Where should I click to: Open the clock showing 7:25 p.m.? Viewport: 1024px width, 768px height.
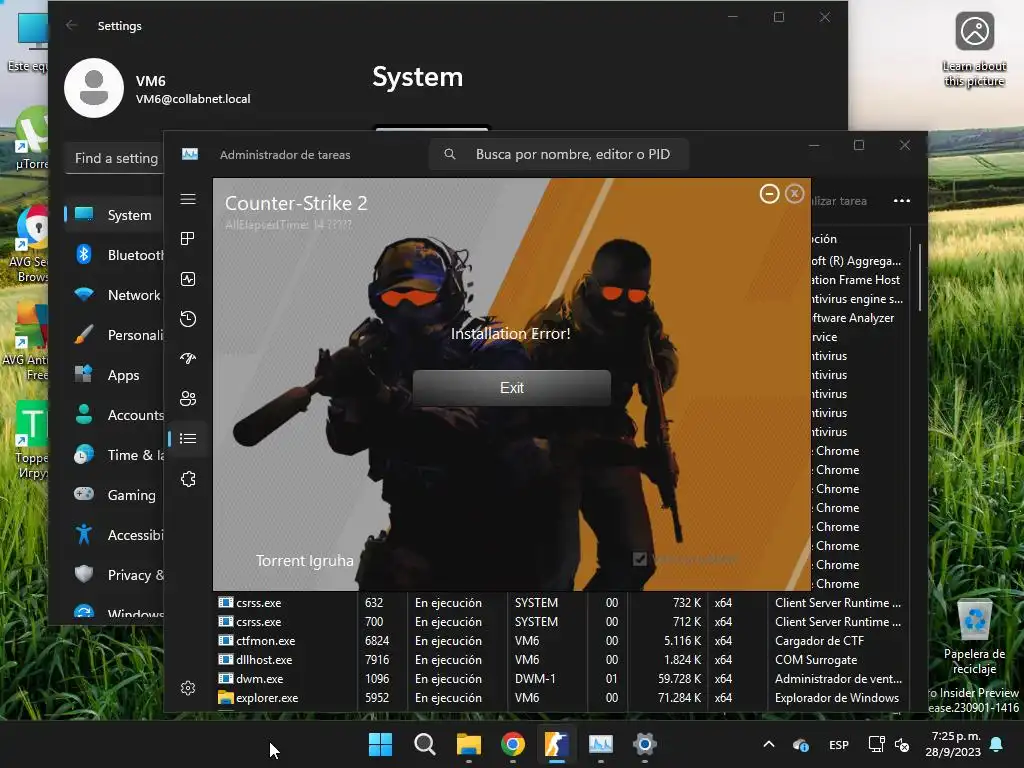953,744
